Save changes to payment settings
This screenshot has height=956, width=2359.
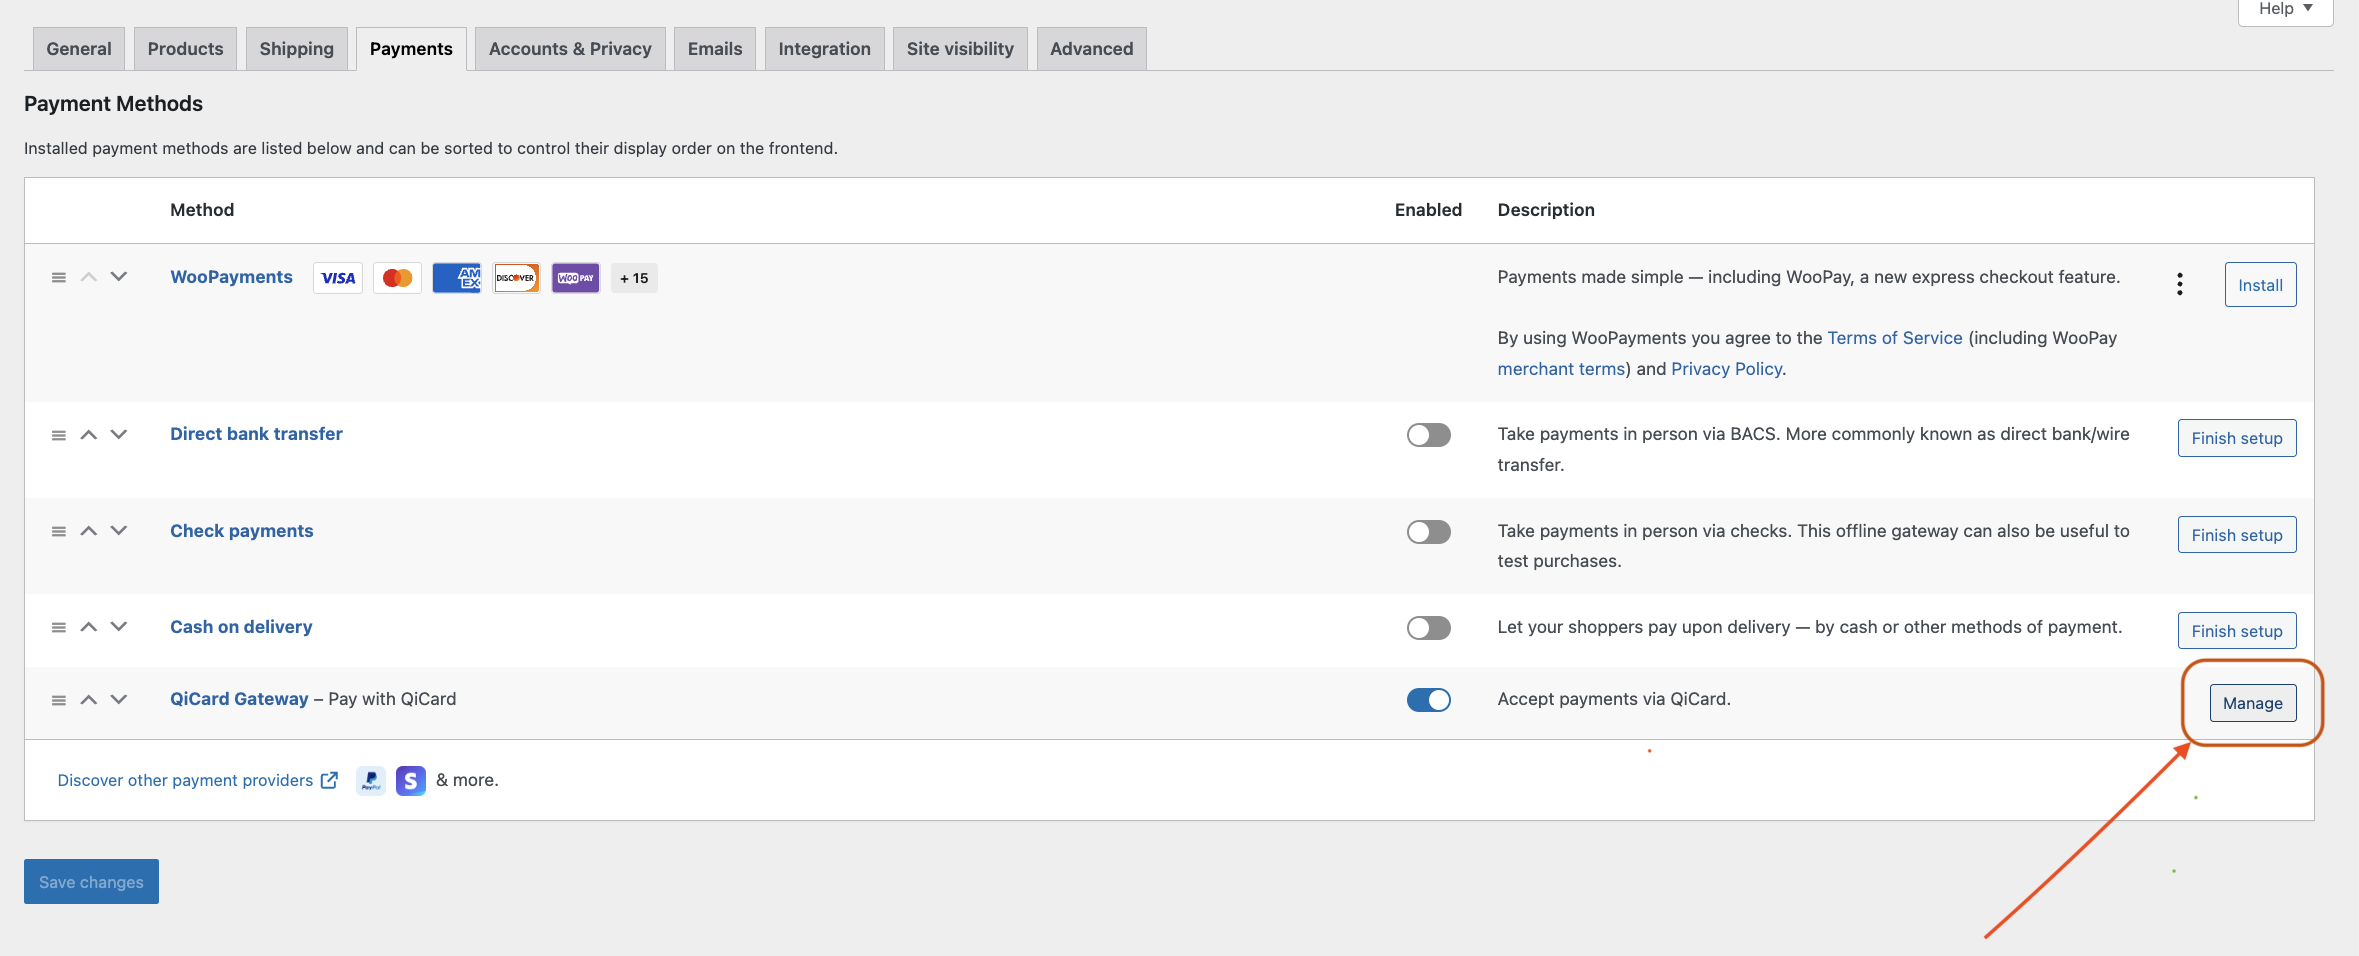click(91, 882)
